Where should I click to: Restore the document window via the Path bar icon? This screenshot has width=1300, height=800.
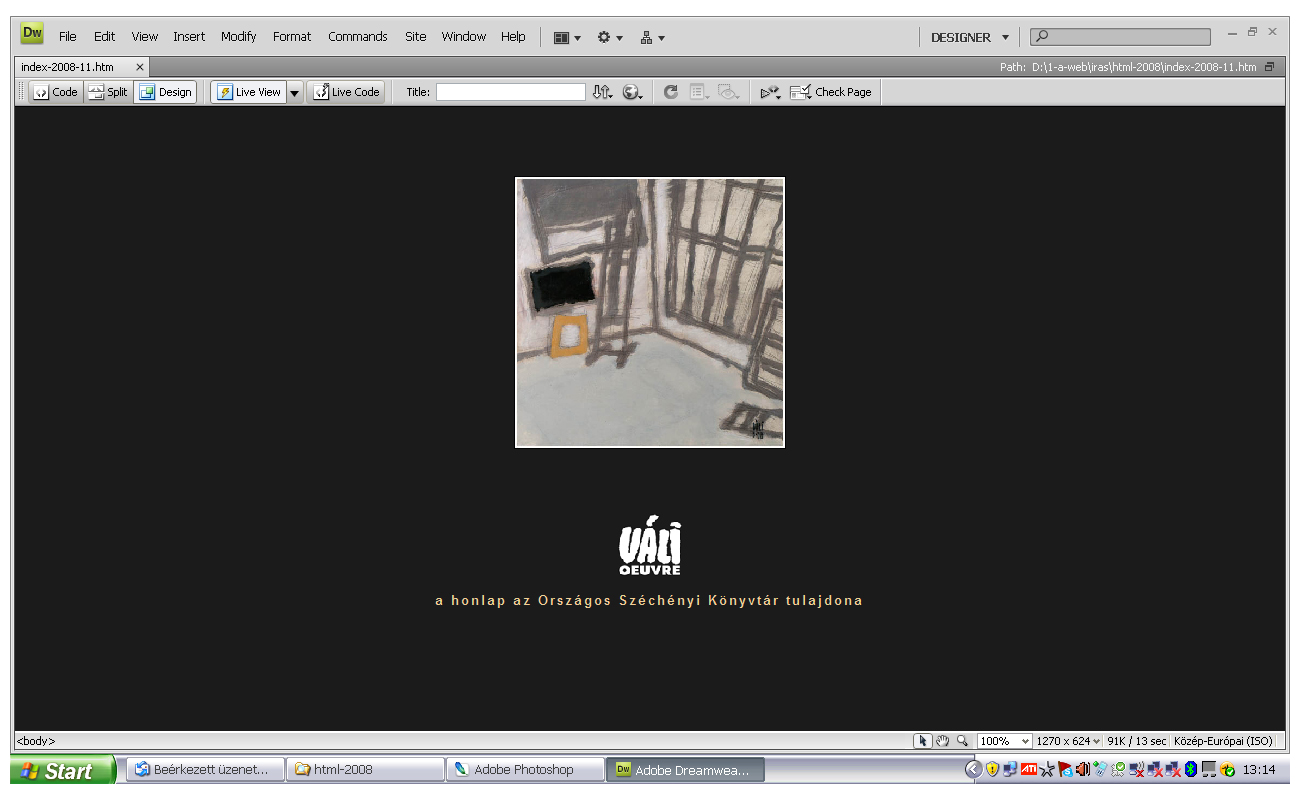point(1269,67)
